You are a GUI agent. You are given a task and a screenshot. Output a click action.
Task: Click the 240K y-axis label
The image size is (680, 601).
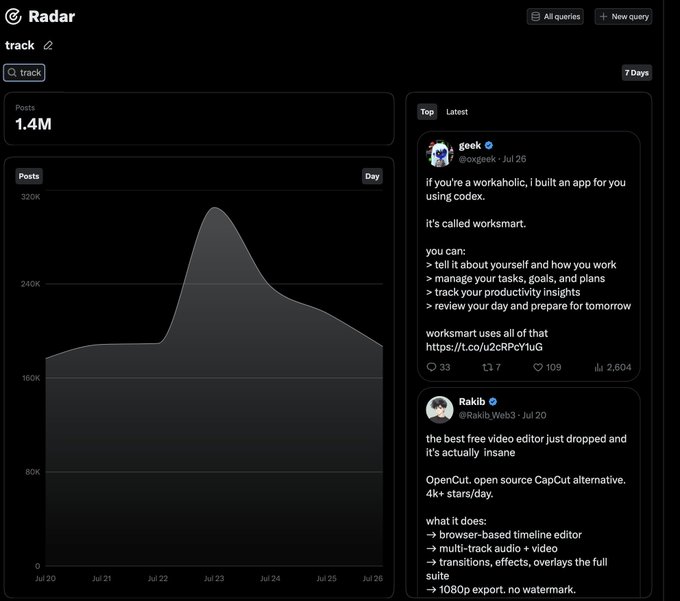tap(30, 284)
